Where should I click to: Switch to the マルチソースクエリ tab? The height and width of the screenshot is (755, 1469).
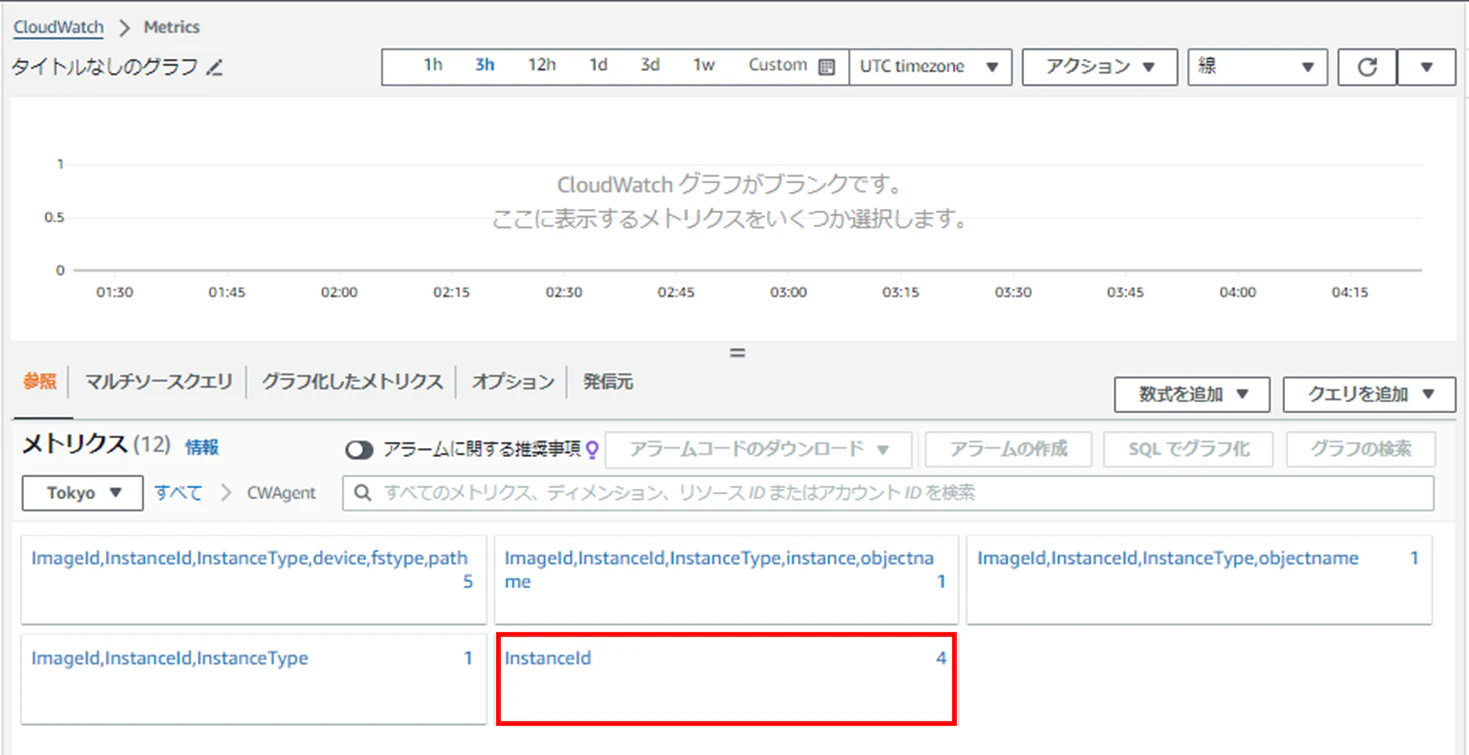(x=158, y=382)
